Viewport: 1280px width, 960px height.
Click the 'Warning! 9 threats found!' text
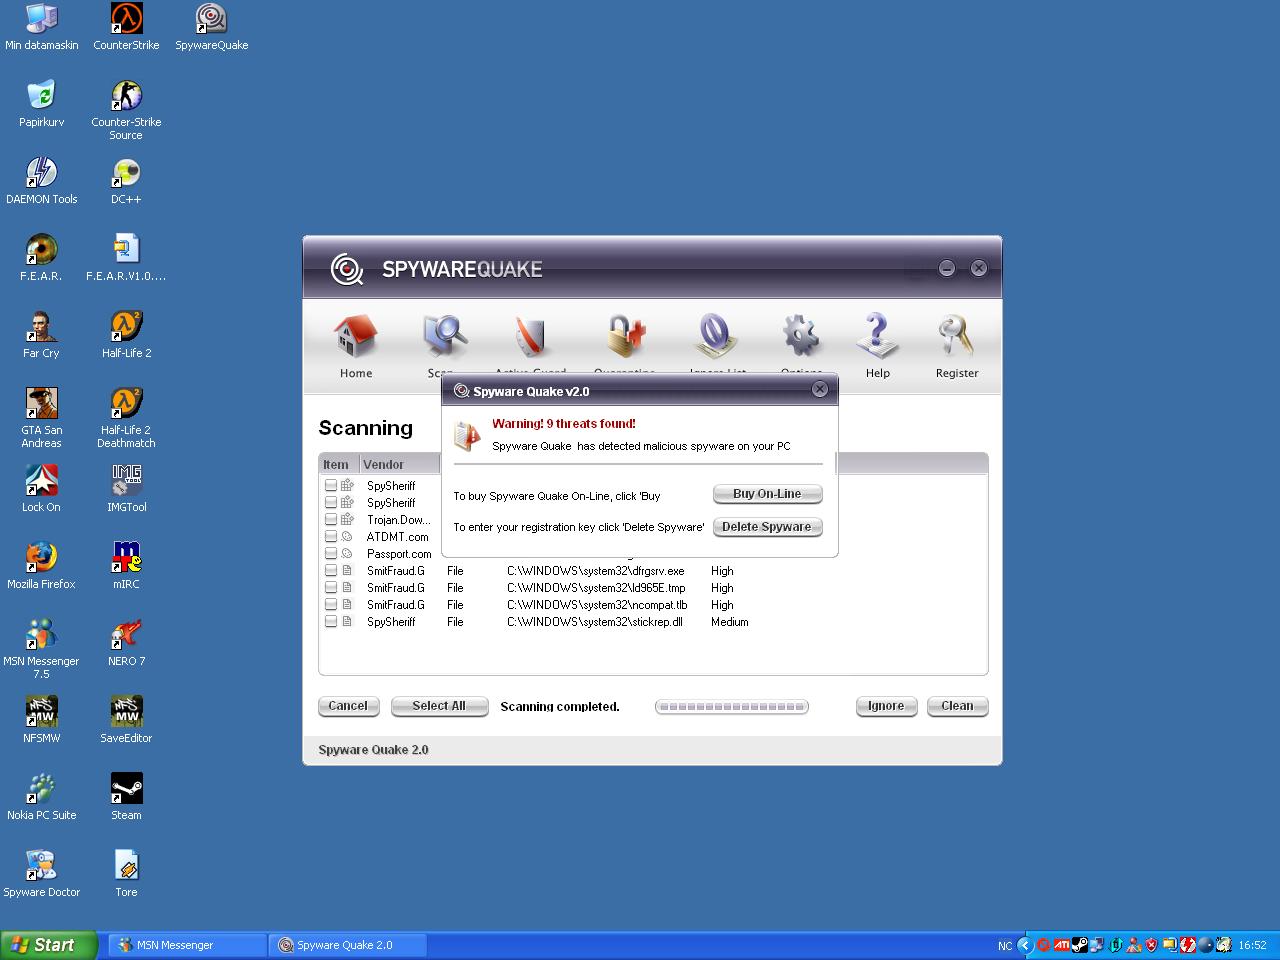click(563, 424)
